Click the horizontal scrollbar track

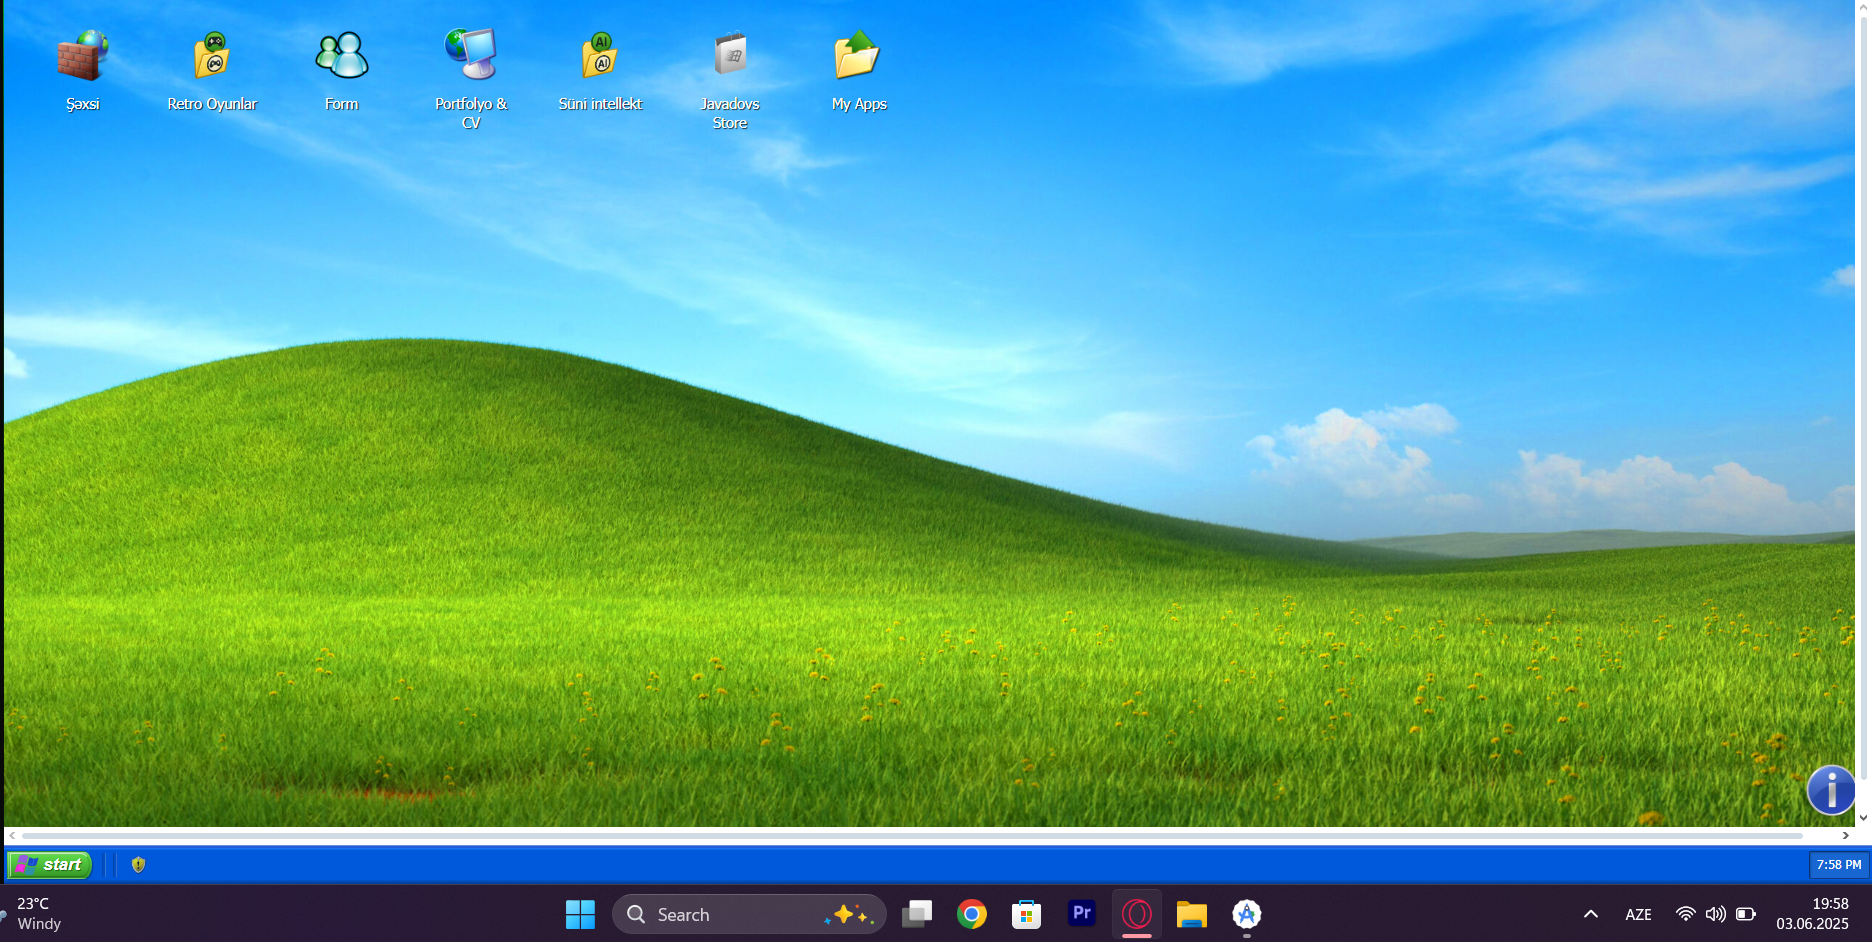click(x=912, y=835)
